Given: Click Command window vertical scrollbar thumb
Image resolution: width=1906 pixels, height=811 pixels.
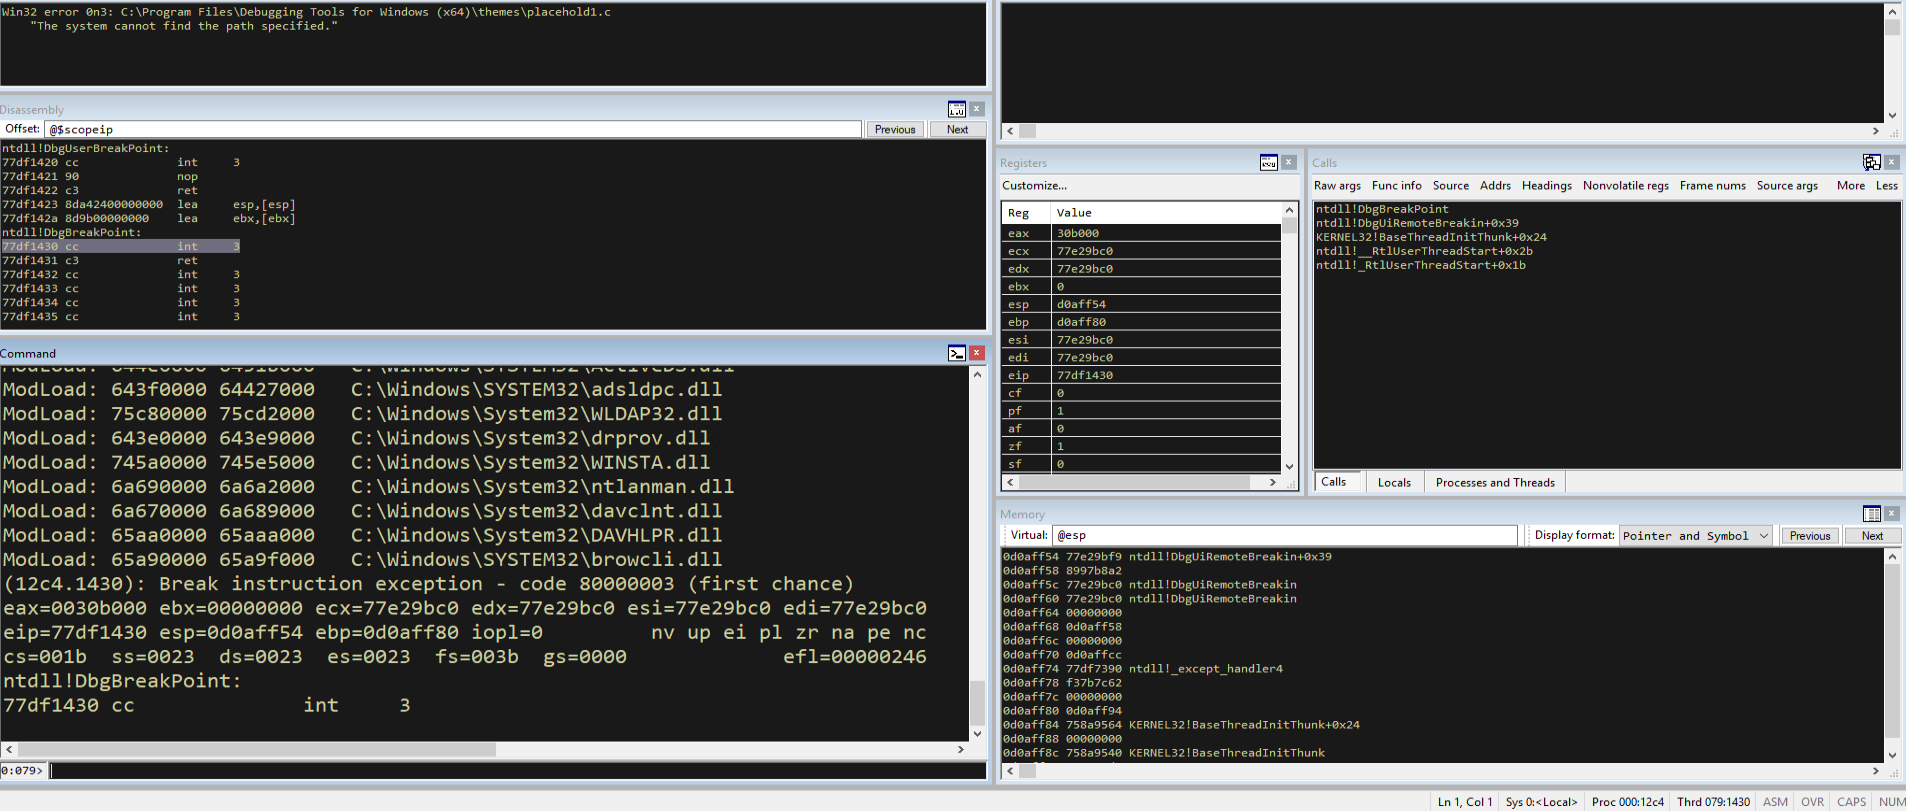Looking at the screenshot, I should tap(977, 702).
